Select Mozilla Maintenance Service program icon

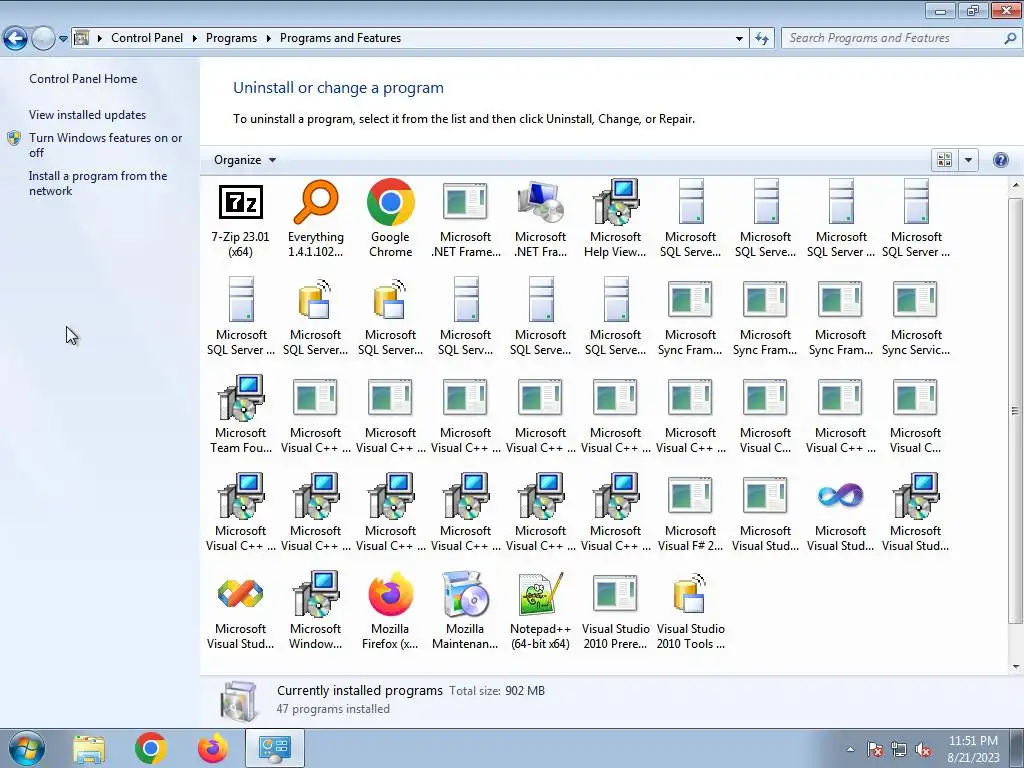click(465, 610)
